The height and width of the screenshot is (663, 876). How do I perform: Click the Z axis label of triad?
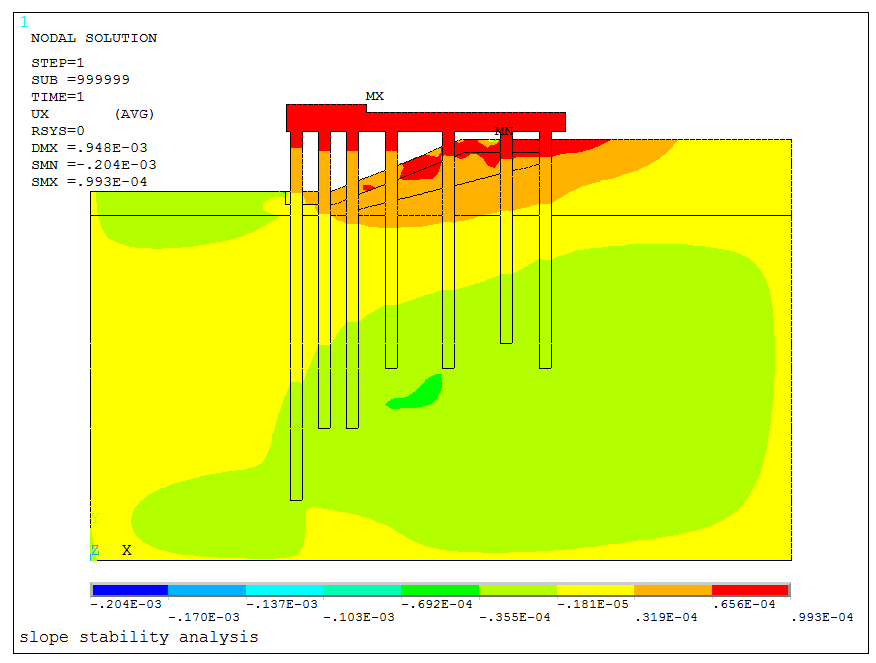[95, 550]
